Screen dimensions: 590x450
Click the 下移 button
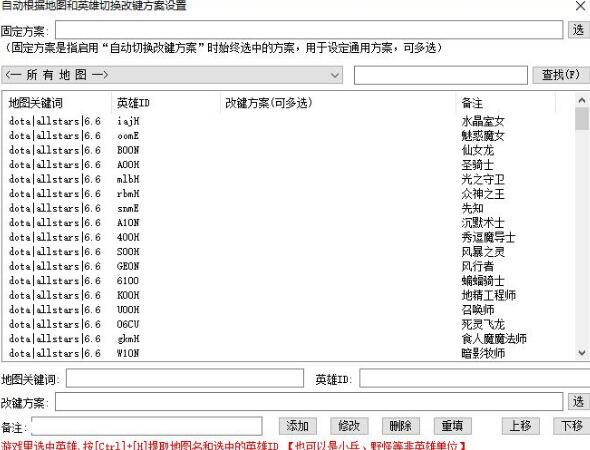coord(572,426)
